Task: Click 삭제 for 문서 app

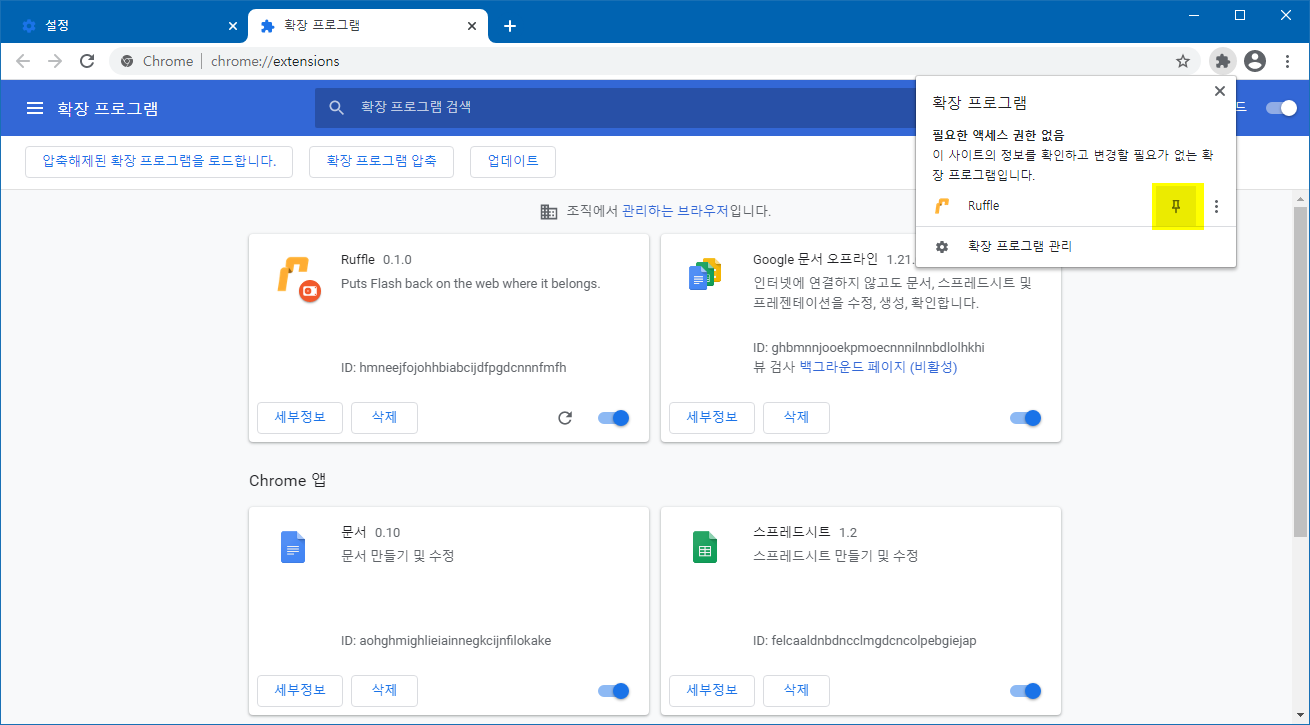Action: 384,690
